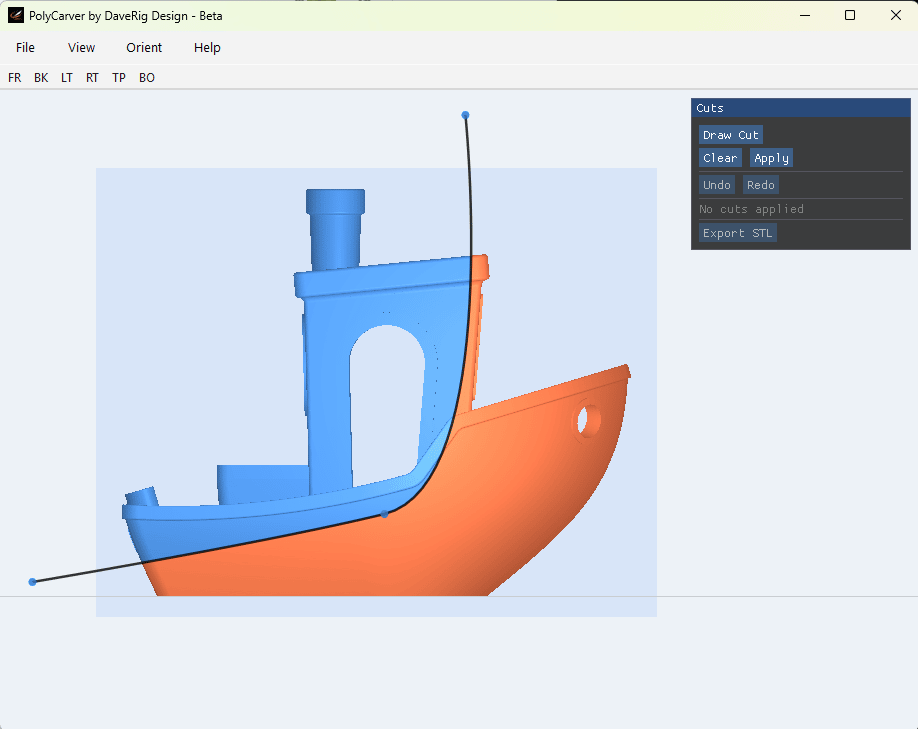Close the PolyCarver window
Image resolution: width=918 pixels, height=729 pixels.
click(896, 15)
